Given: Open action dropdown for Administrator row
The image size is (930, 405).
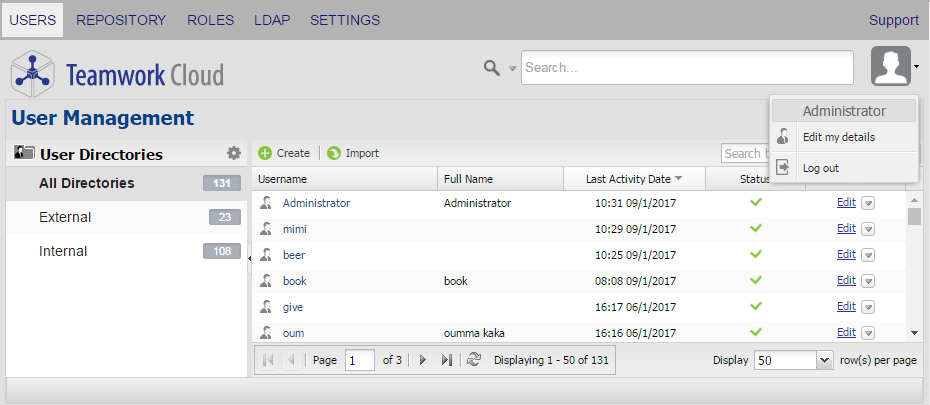Looking at the screenshot, I should (868, 203).
